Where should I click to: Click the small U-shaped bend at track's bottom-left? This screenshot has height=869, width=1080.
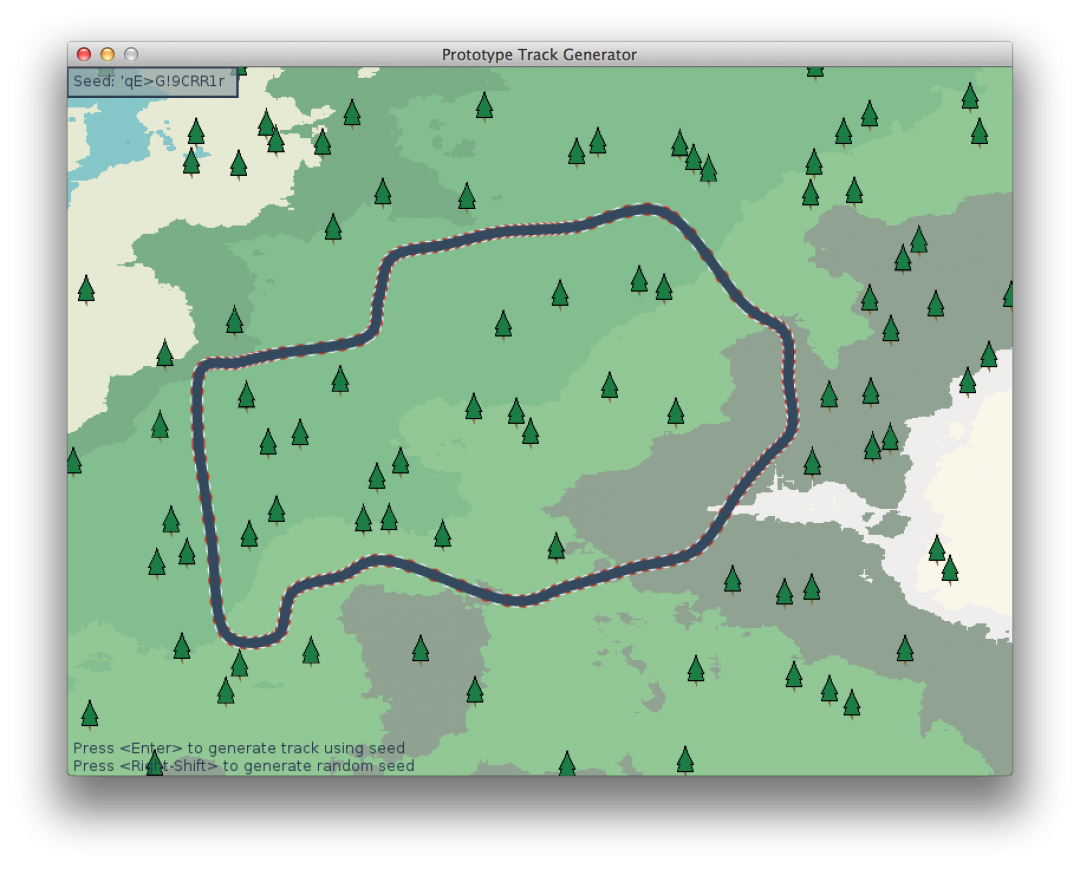tap(251, 638)
